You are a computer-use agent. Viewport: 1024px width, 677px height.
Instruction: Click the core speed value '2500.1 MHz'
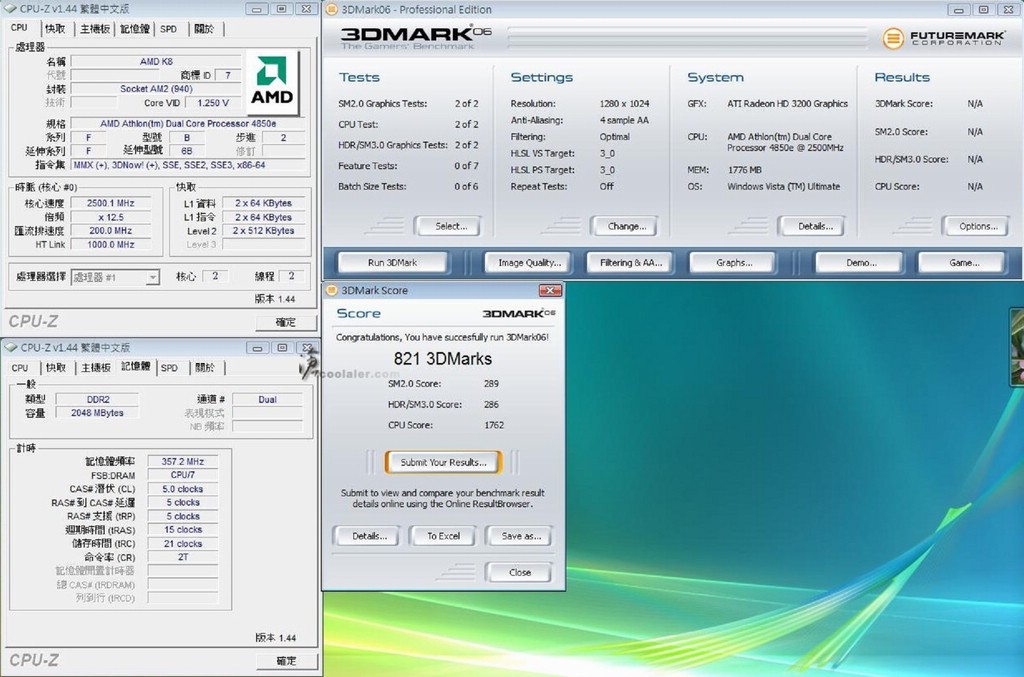110,203
